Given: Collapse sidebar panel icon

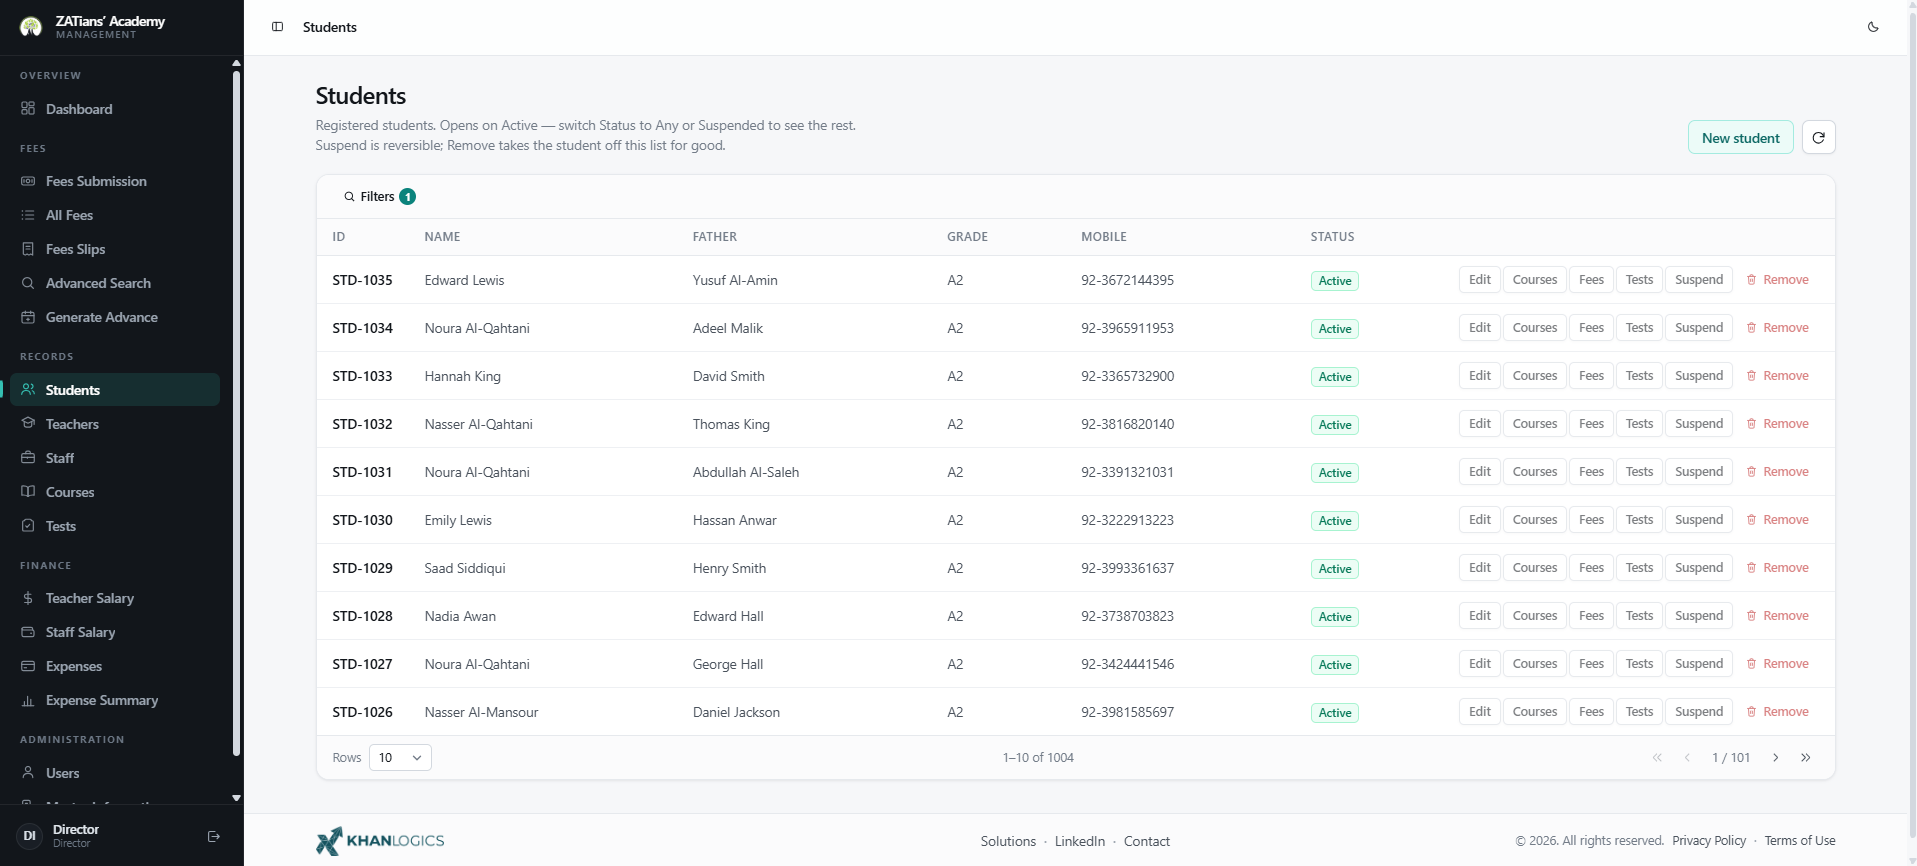Looking at the screenshot, I should coord(278,27).
